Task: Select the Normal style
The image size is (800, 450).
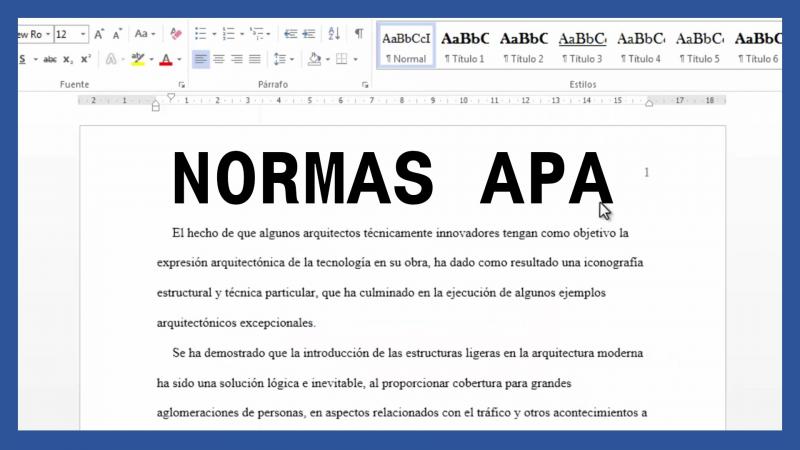Action: point(405,47)
